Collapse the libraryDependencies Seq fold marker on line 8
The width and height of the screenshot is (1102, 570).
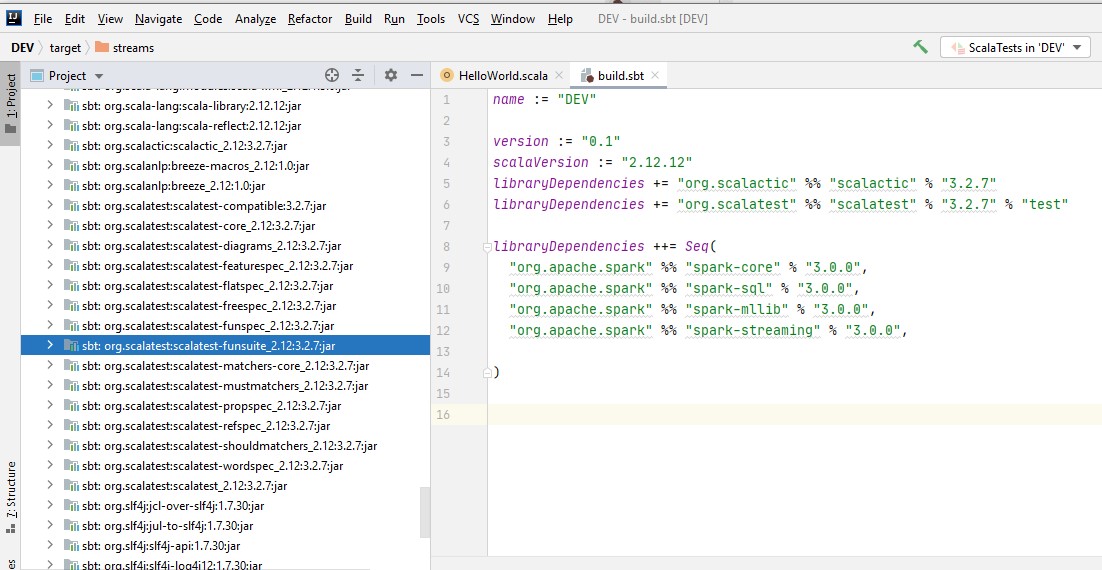487,247
